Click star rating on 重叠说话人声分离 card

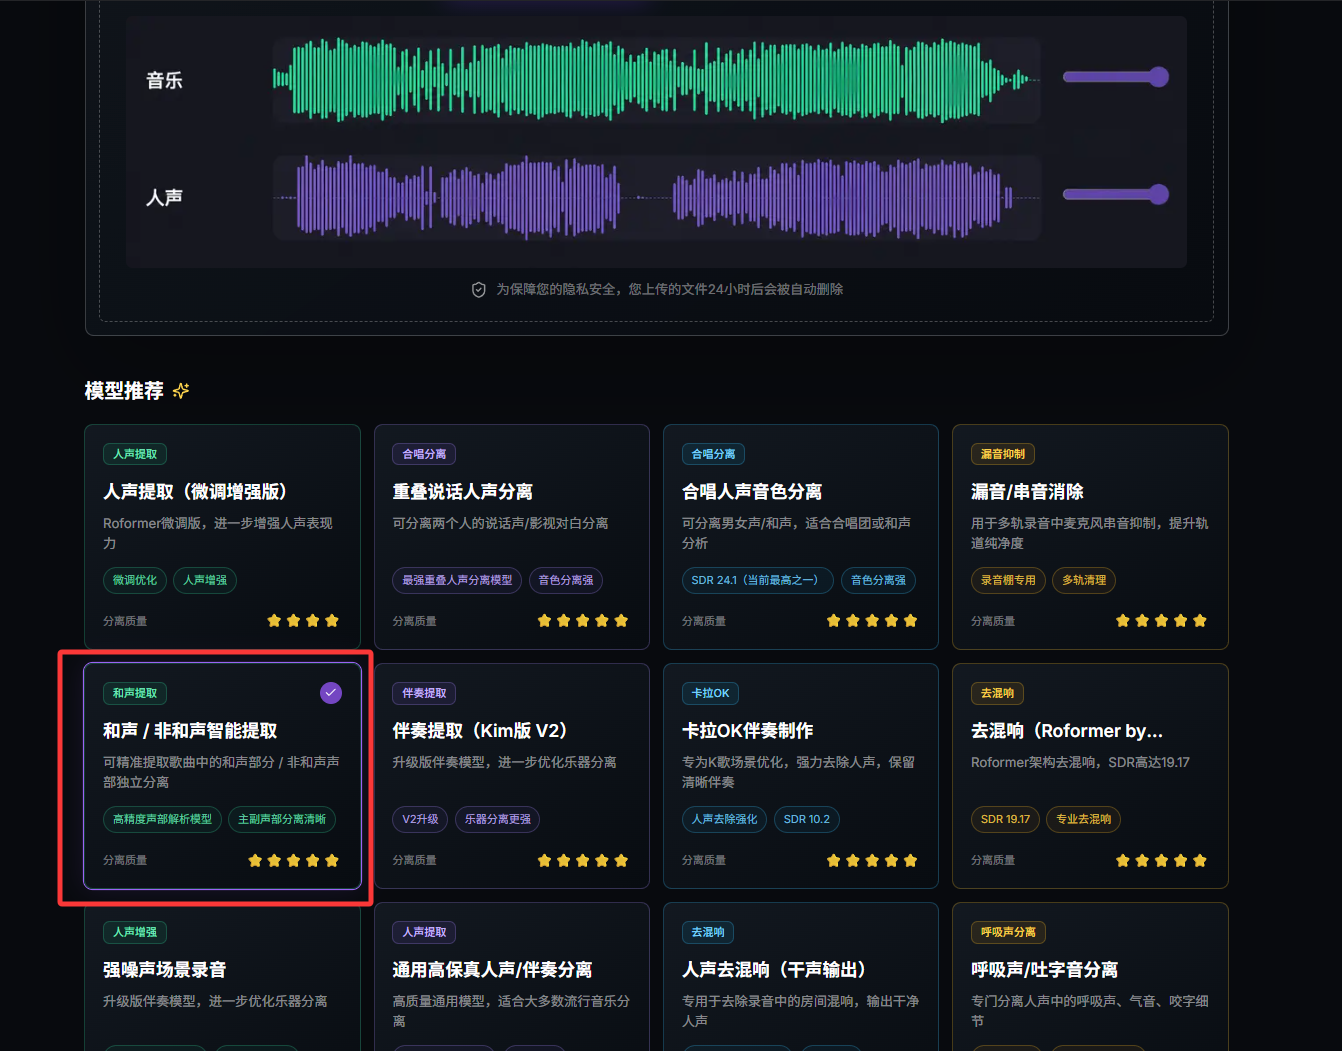pos(583,621)
